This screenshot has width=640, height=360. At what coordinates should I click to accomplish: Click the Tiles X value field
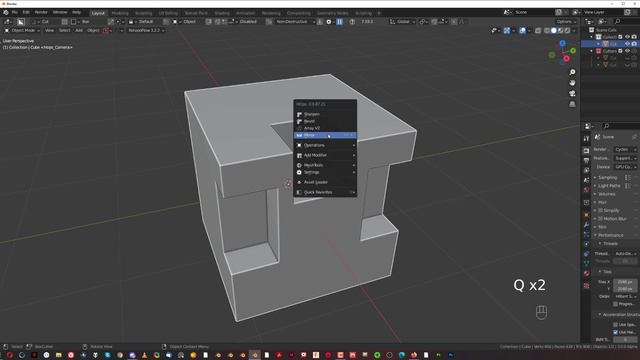625,282
